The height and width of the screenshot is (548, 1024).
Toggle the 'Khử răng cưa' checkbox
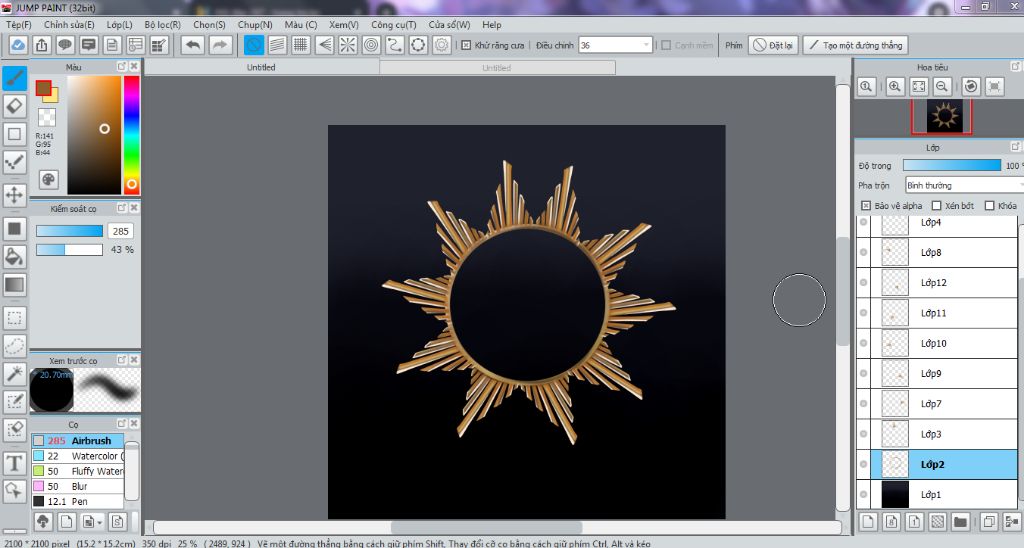pyautogui.click(x=466, y=45)
